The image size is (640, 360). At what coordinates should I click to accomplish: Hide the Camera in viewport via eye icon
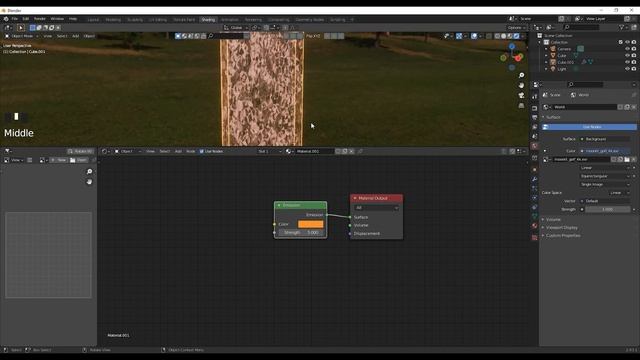tap(627, 49)
